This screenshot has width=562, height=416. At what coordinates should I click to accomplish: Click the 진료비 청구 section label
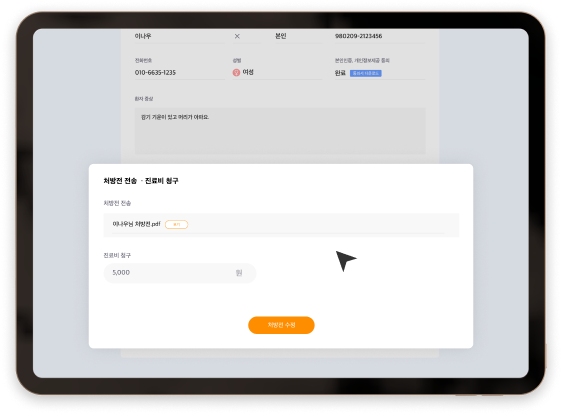117,255
